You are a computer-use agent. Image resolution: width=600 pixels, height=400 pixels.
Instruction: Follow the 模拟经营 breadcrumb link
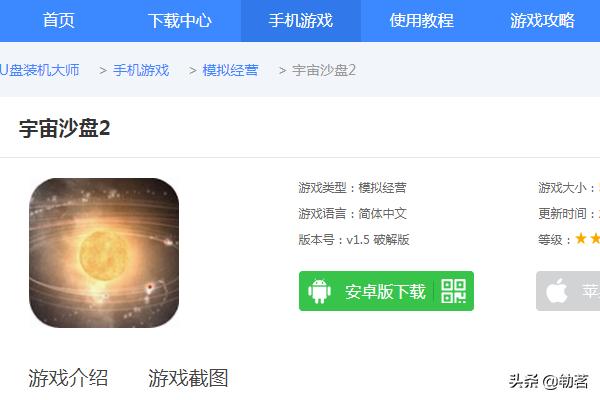(230, 70)
